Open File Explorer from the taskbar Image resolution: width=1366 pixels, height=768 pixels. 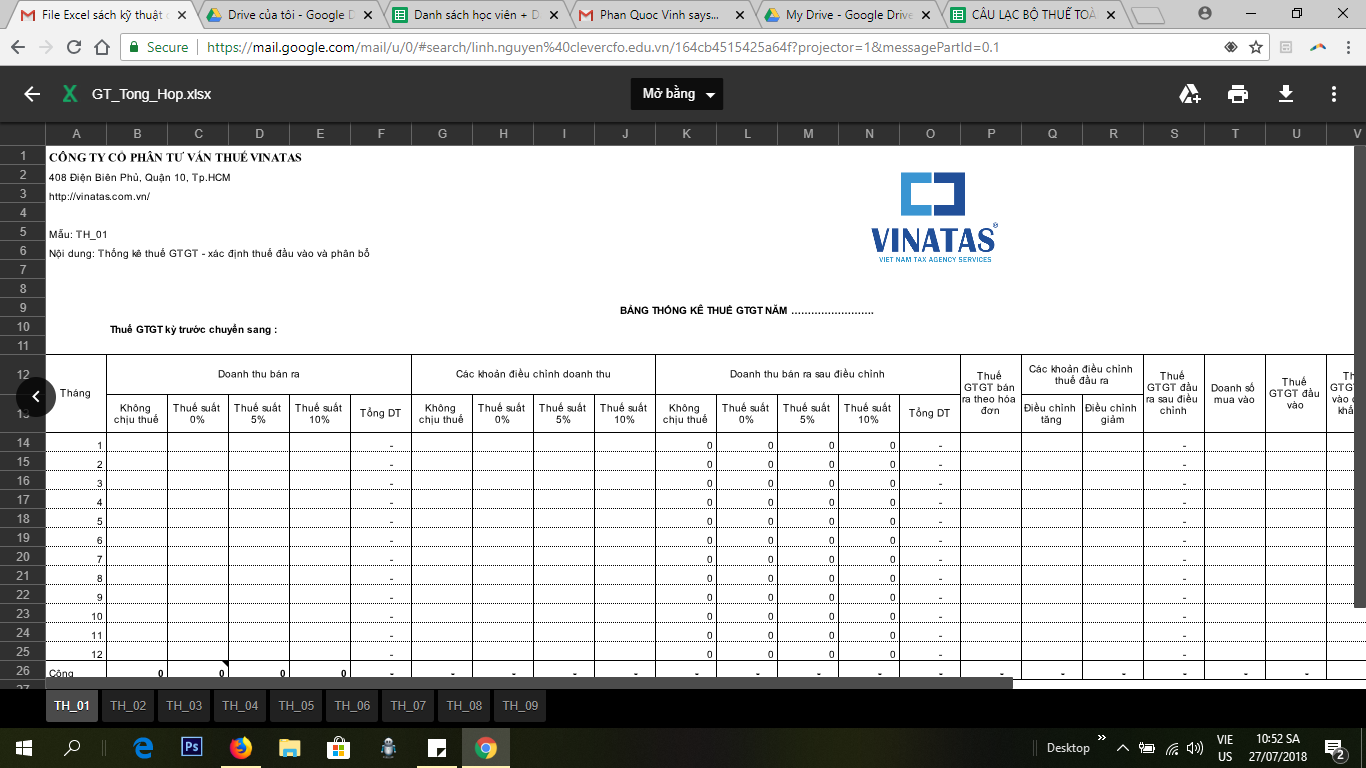pyautogui.click(x=289, y=747)
